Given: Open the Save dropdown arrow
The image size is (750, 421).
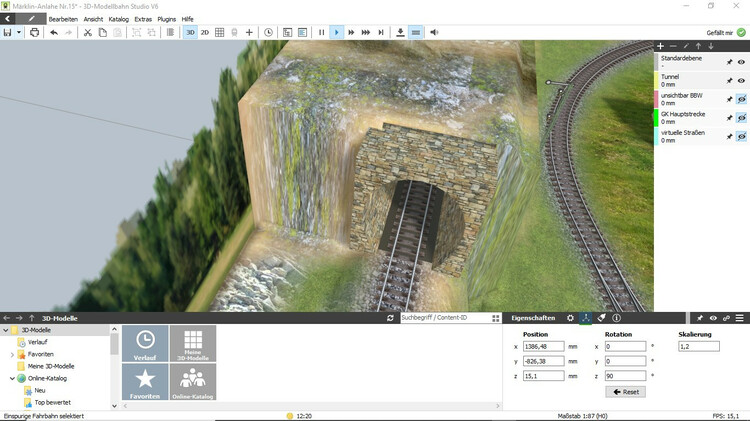Looking at the screenshot, I should tap(19, 32).
